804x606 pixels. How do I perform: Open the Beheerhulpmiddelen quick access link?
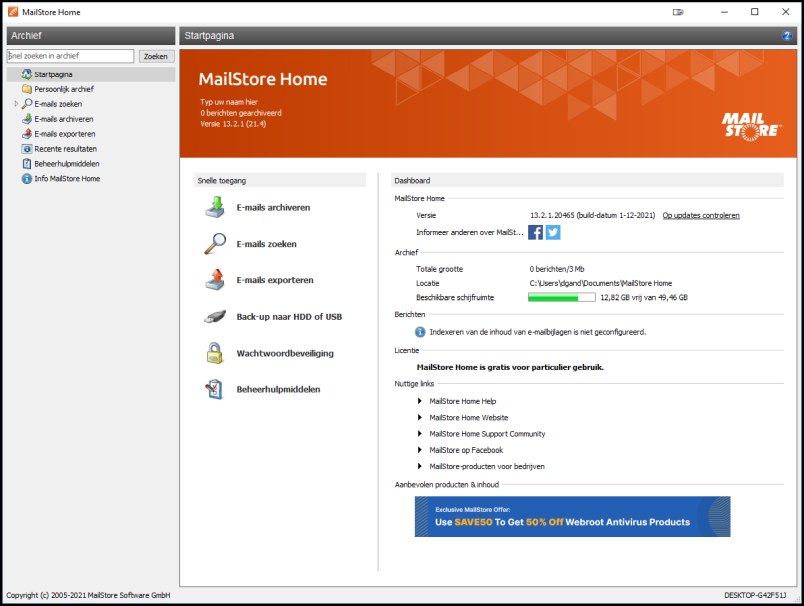(x=278, y=390)
